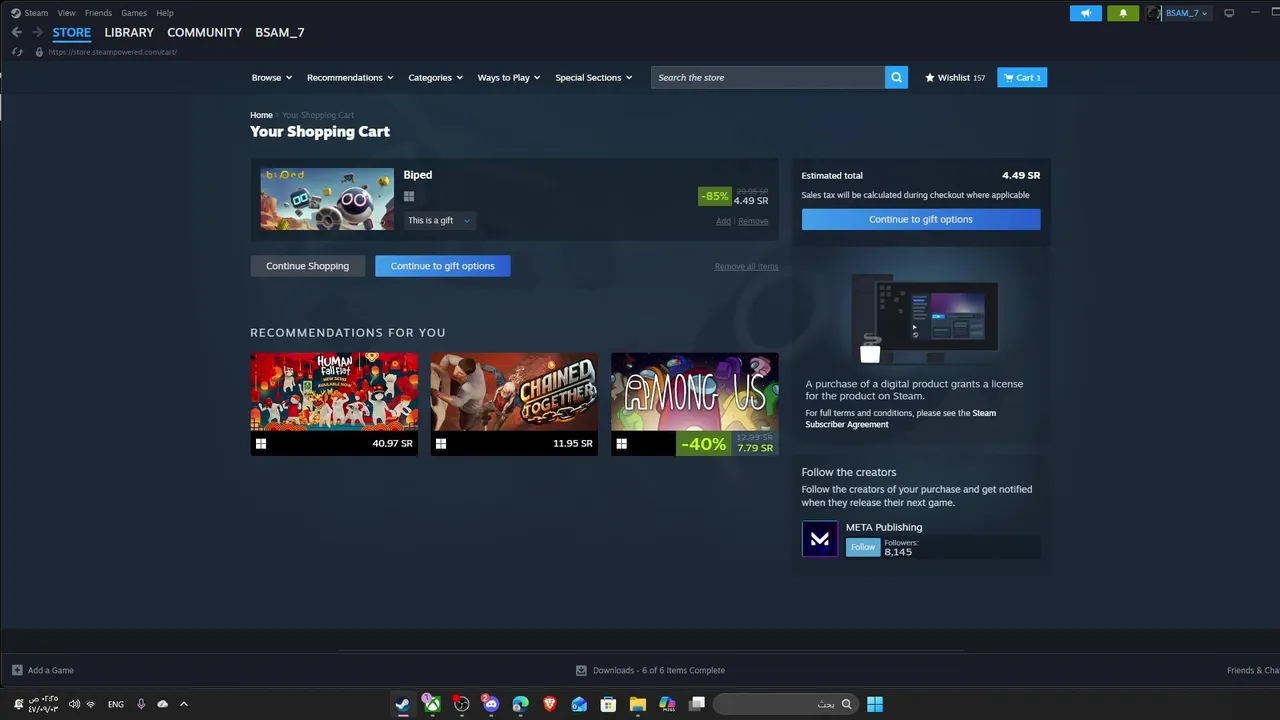Expand the Recommendations dropdown menu
This screenshot has width=1280, height=720.
click(x=350, y=77)
